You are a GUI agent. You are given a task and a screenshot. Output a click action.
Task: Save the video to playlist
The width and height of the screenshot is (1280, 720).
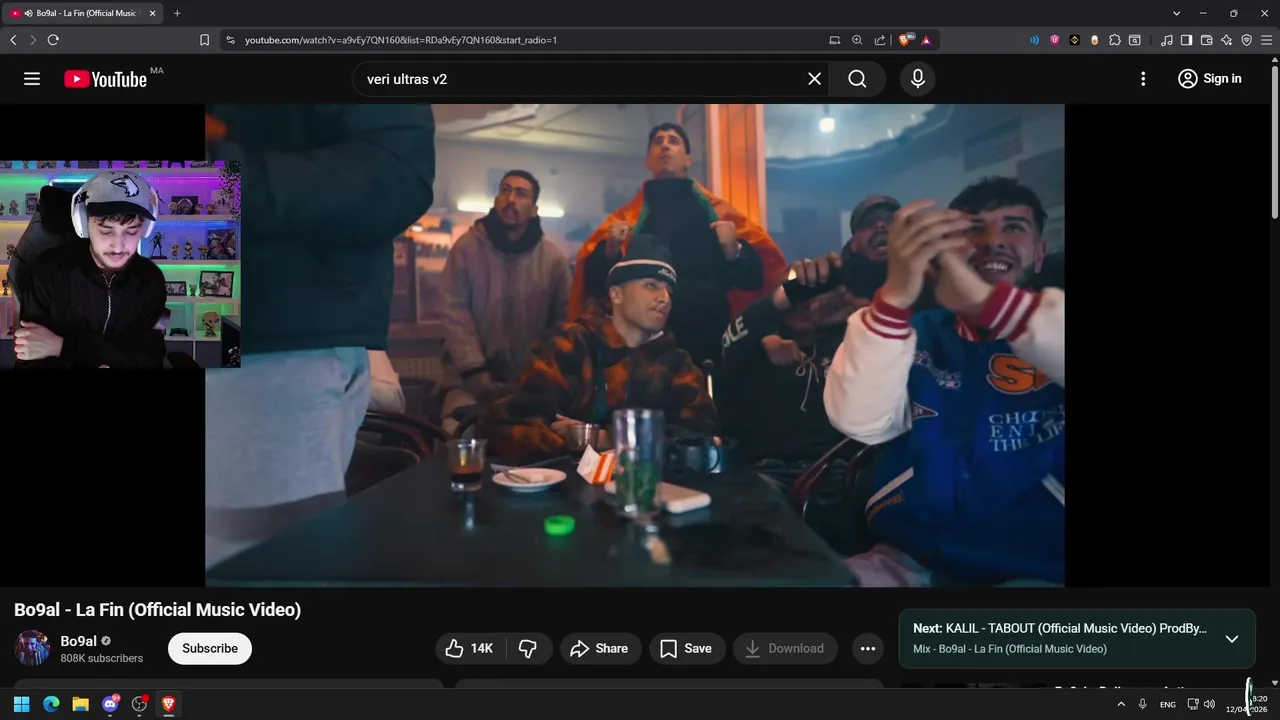[687, 648]
